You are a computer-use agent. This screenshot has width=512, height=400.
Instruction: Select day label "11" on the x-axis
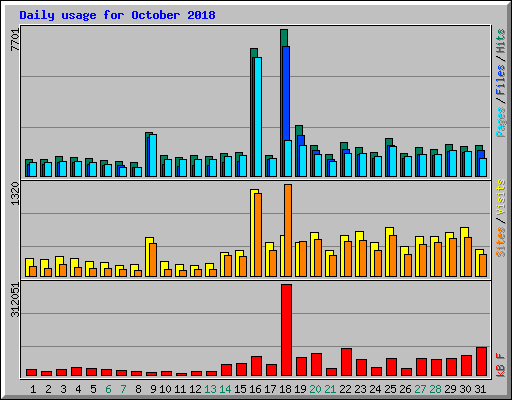[x=180, y=389]
